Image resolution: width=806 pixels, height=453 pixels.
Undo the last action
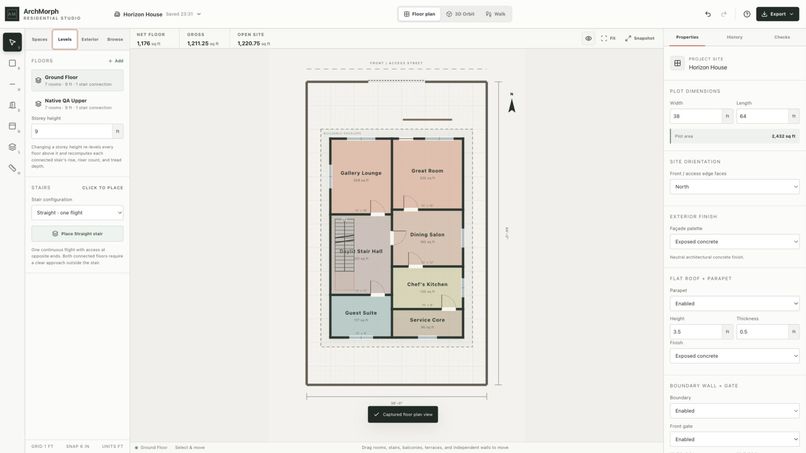[x=708, y=14]
